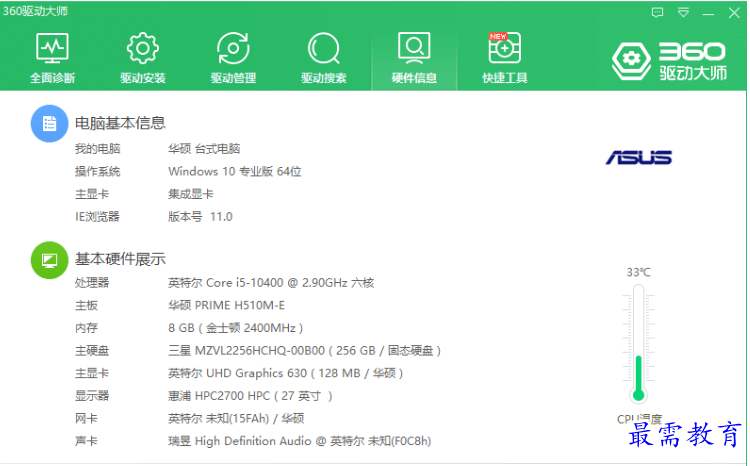Click the ASUS brand logo

tap(639, 157)
